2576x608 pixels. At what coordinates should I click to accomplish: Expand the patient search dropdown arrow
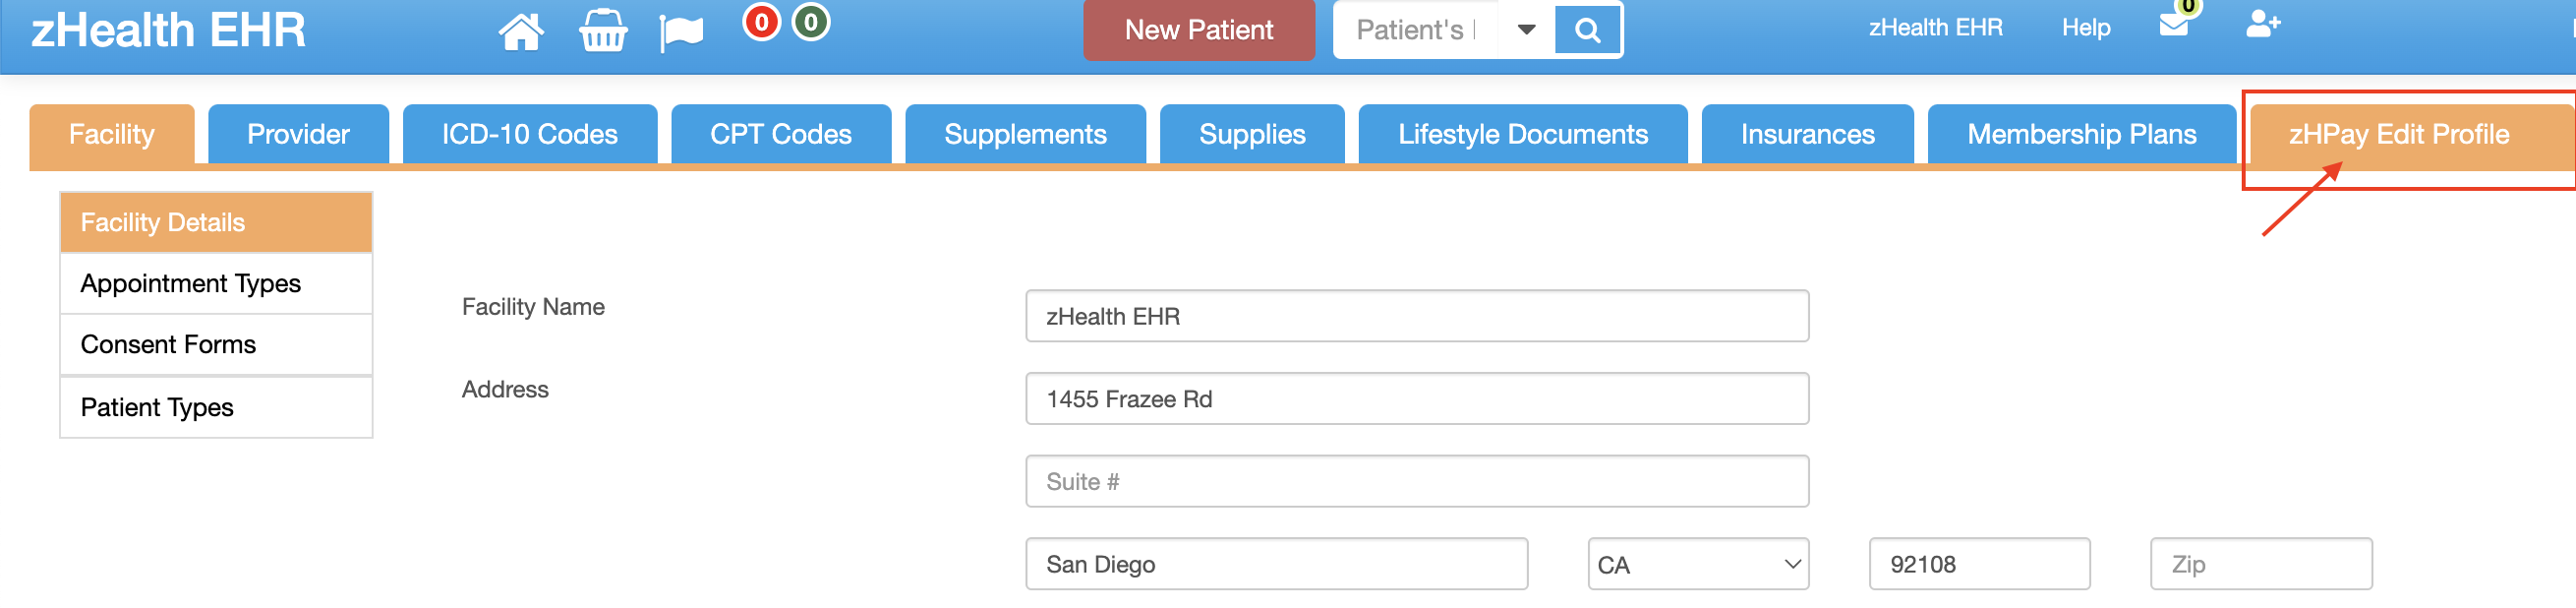pyautogui.click(x=1526, y=30)
